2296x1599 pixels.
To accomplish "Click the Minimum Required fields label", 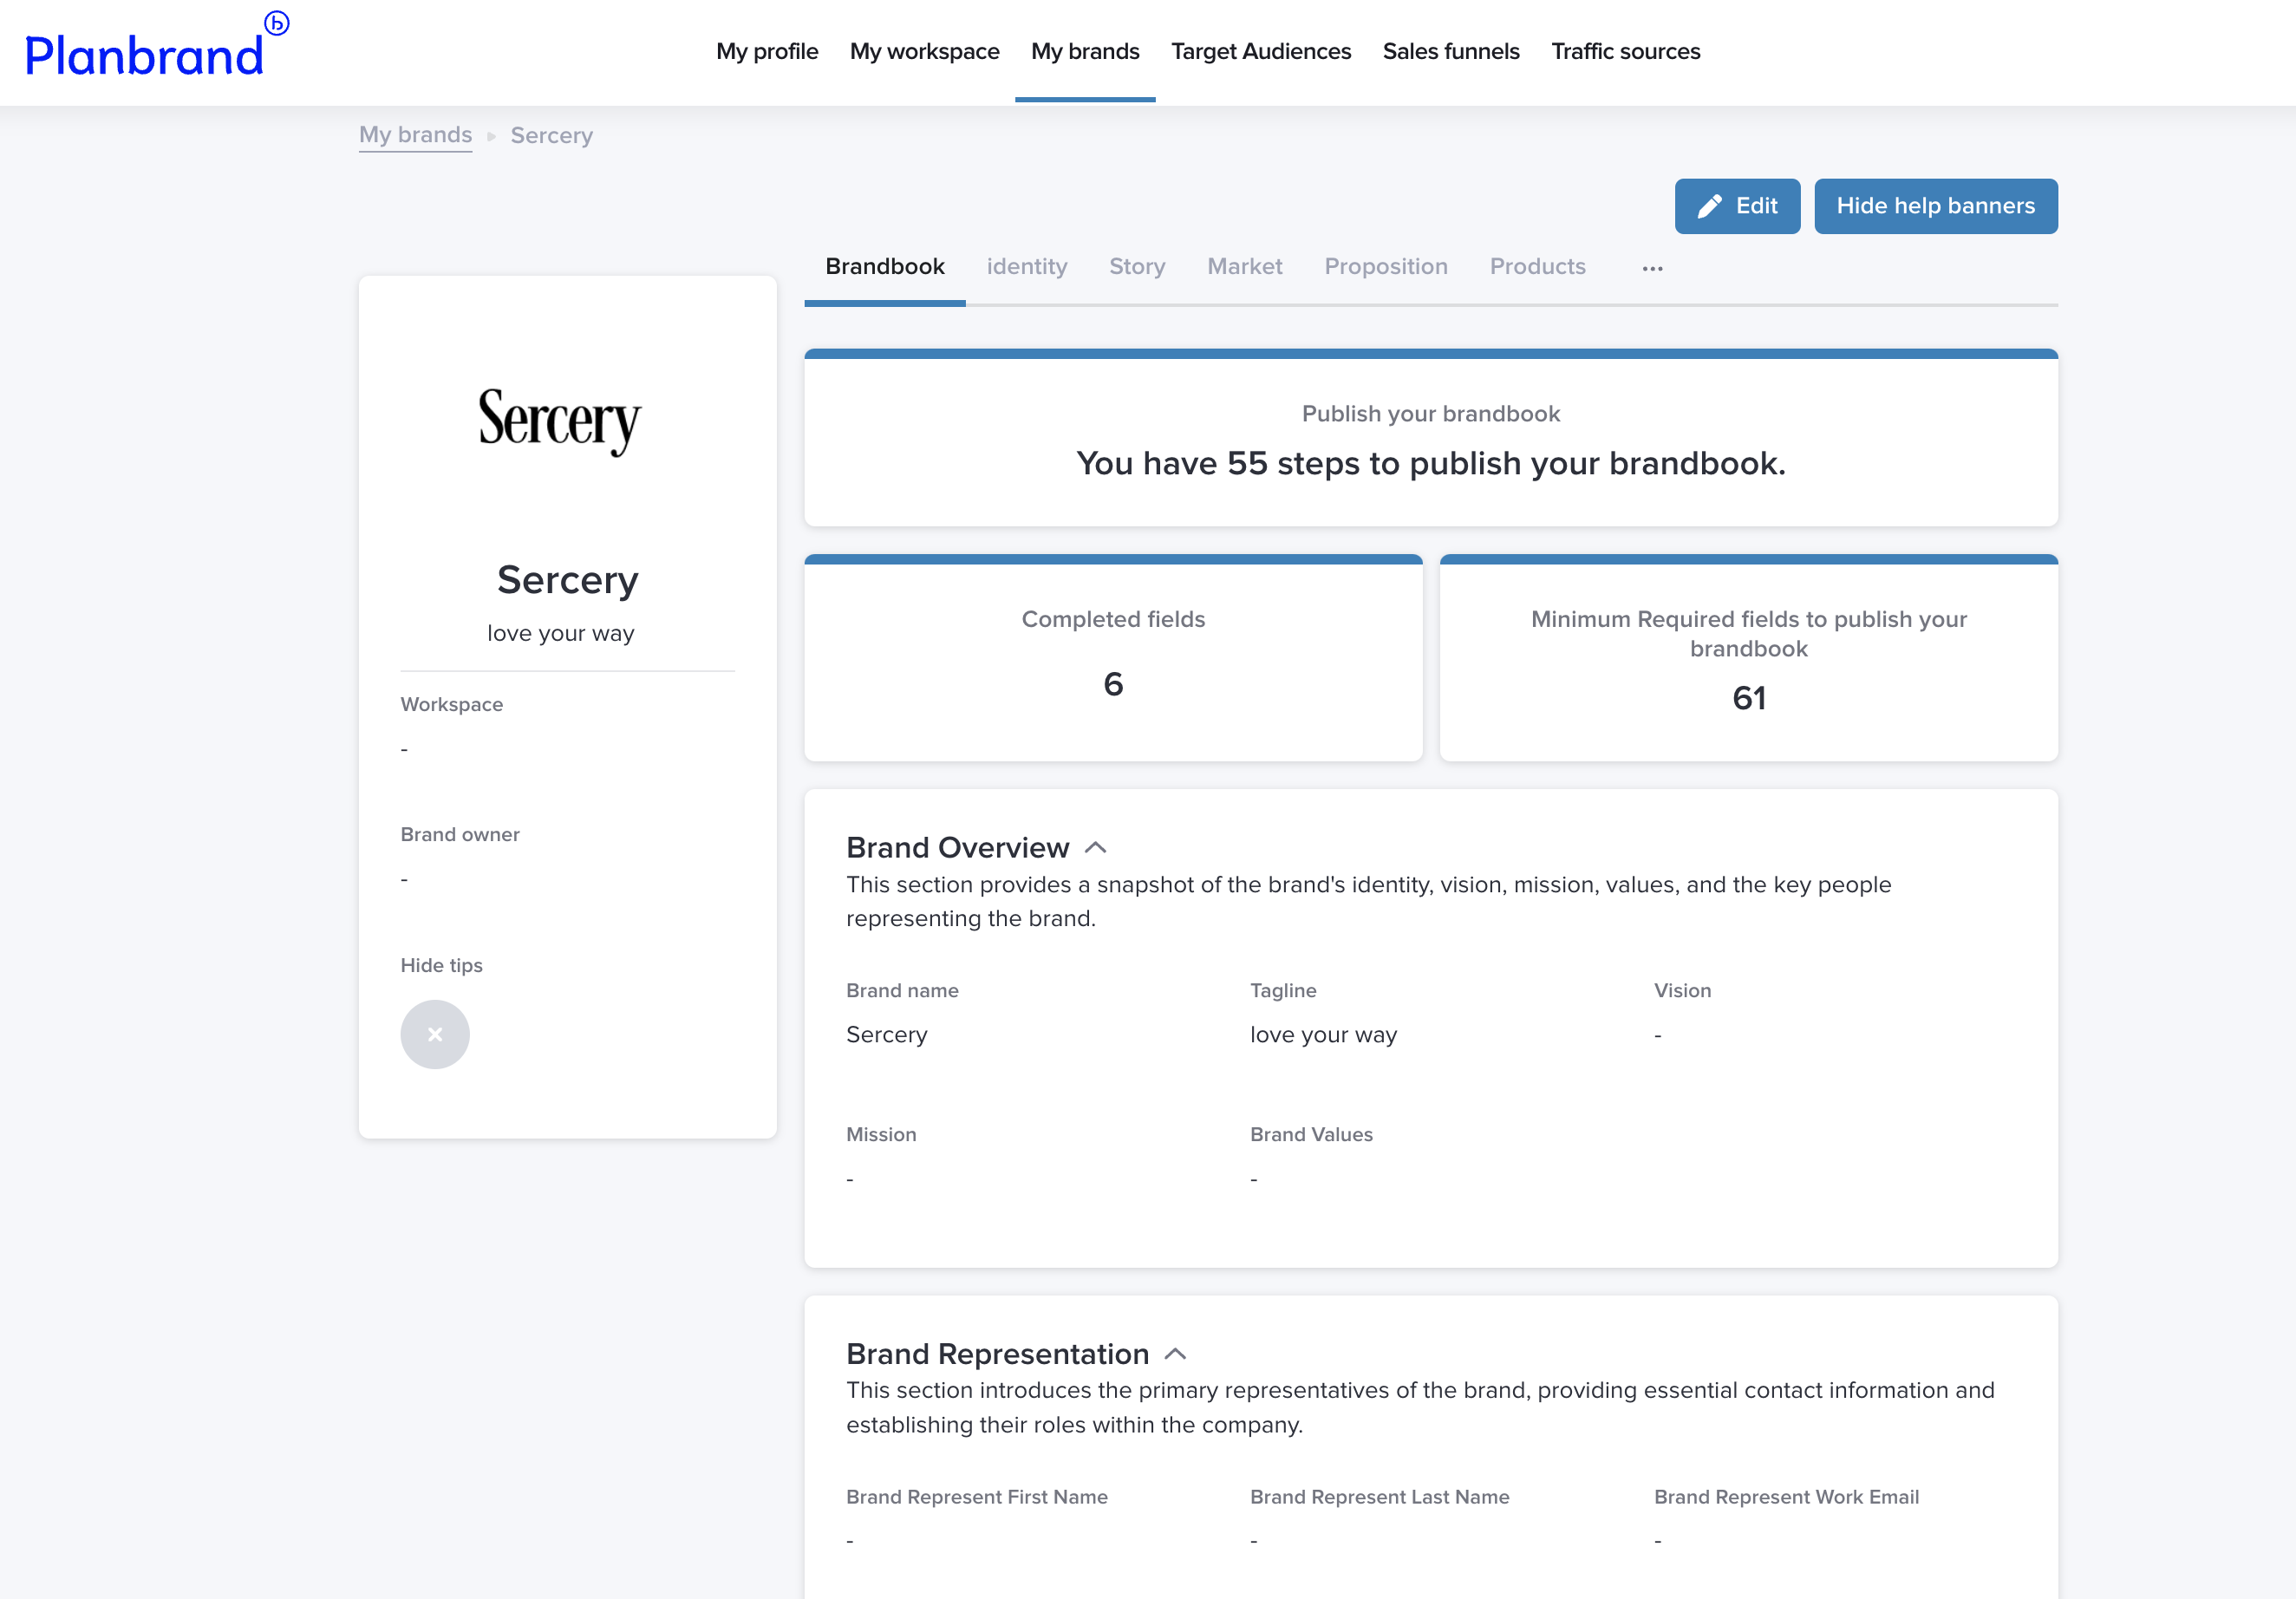I will pyautogui.click(x=1749, y=634).
